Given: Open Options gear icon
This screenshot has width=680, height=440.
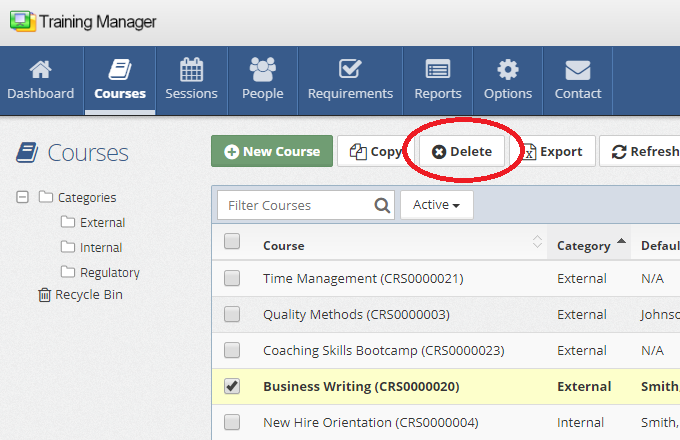Looking at the screenshot, I should coord(508,70).
